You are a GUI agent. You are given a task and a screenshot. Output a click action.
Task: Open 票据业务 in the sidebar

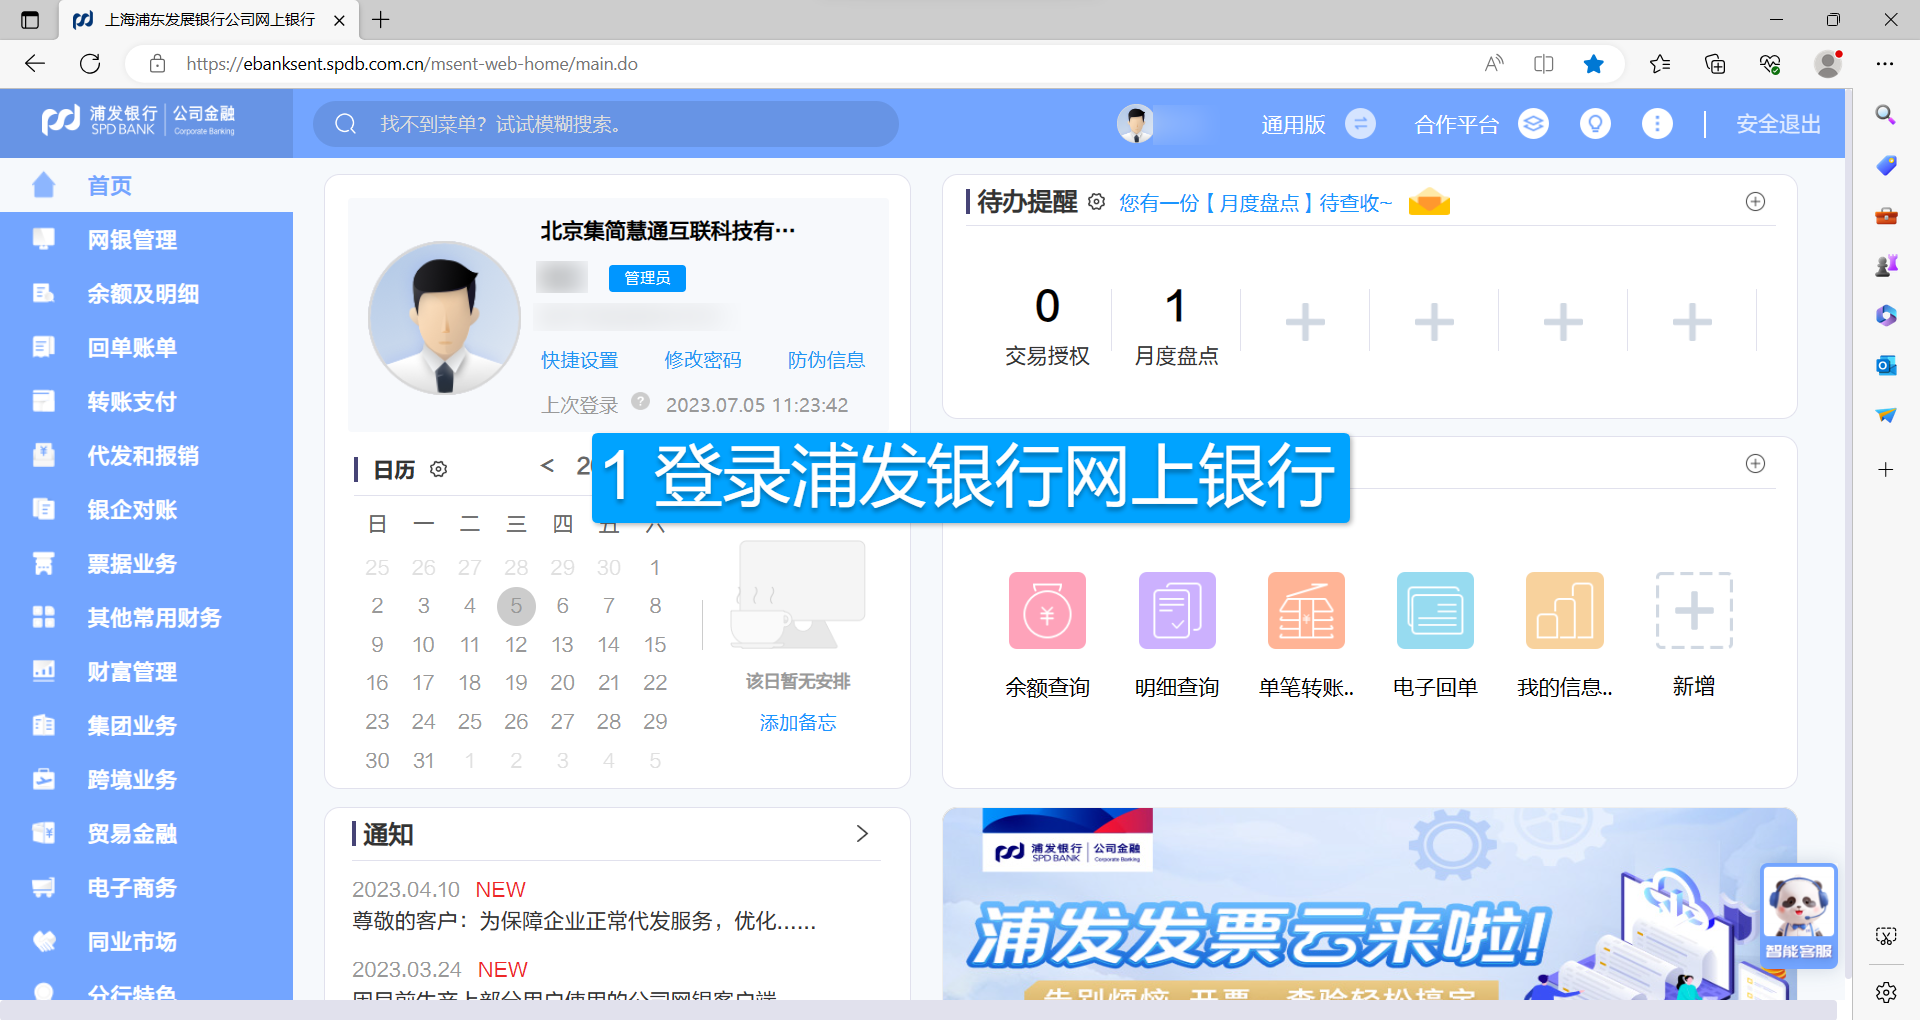click(x=146, y=564)
